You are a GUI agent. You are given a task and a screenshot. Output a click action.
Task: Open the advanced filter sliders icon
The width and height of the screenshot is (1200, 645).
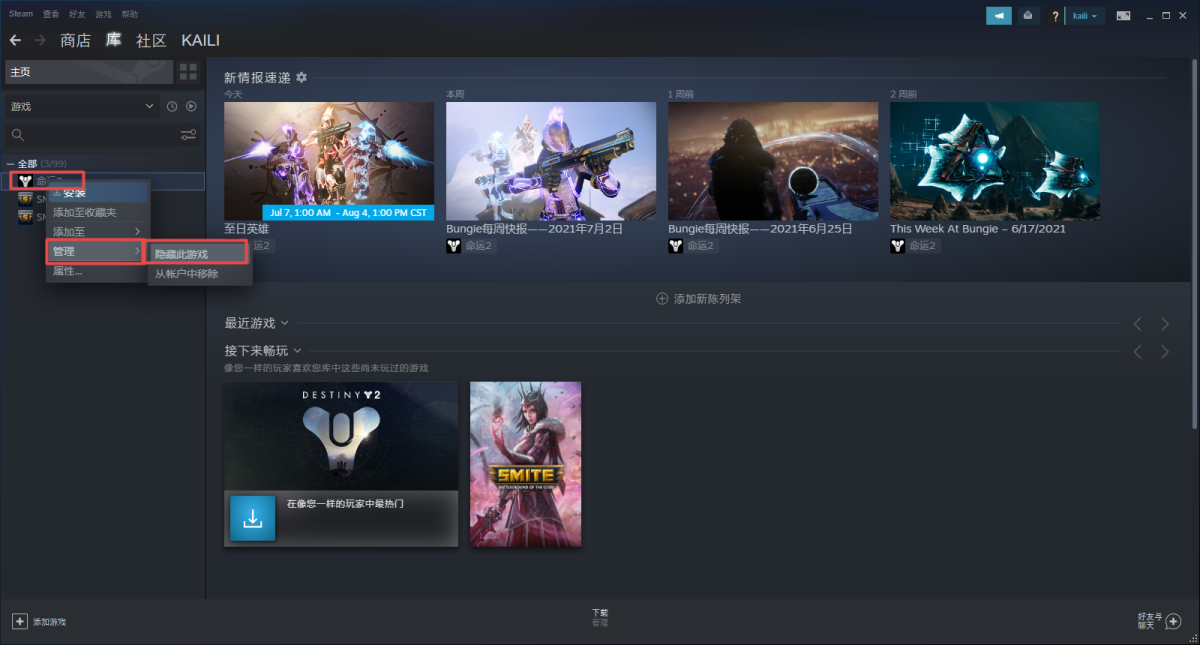click(x=188, y=135)
